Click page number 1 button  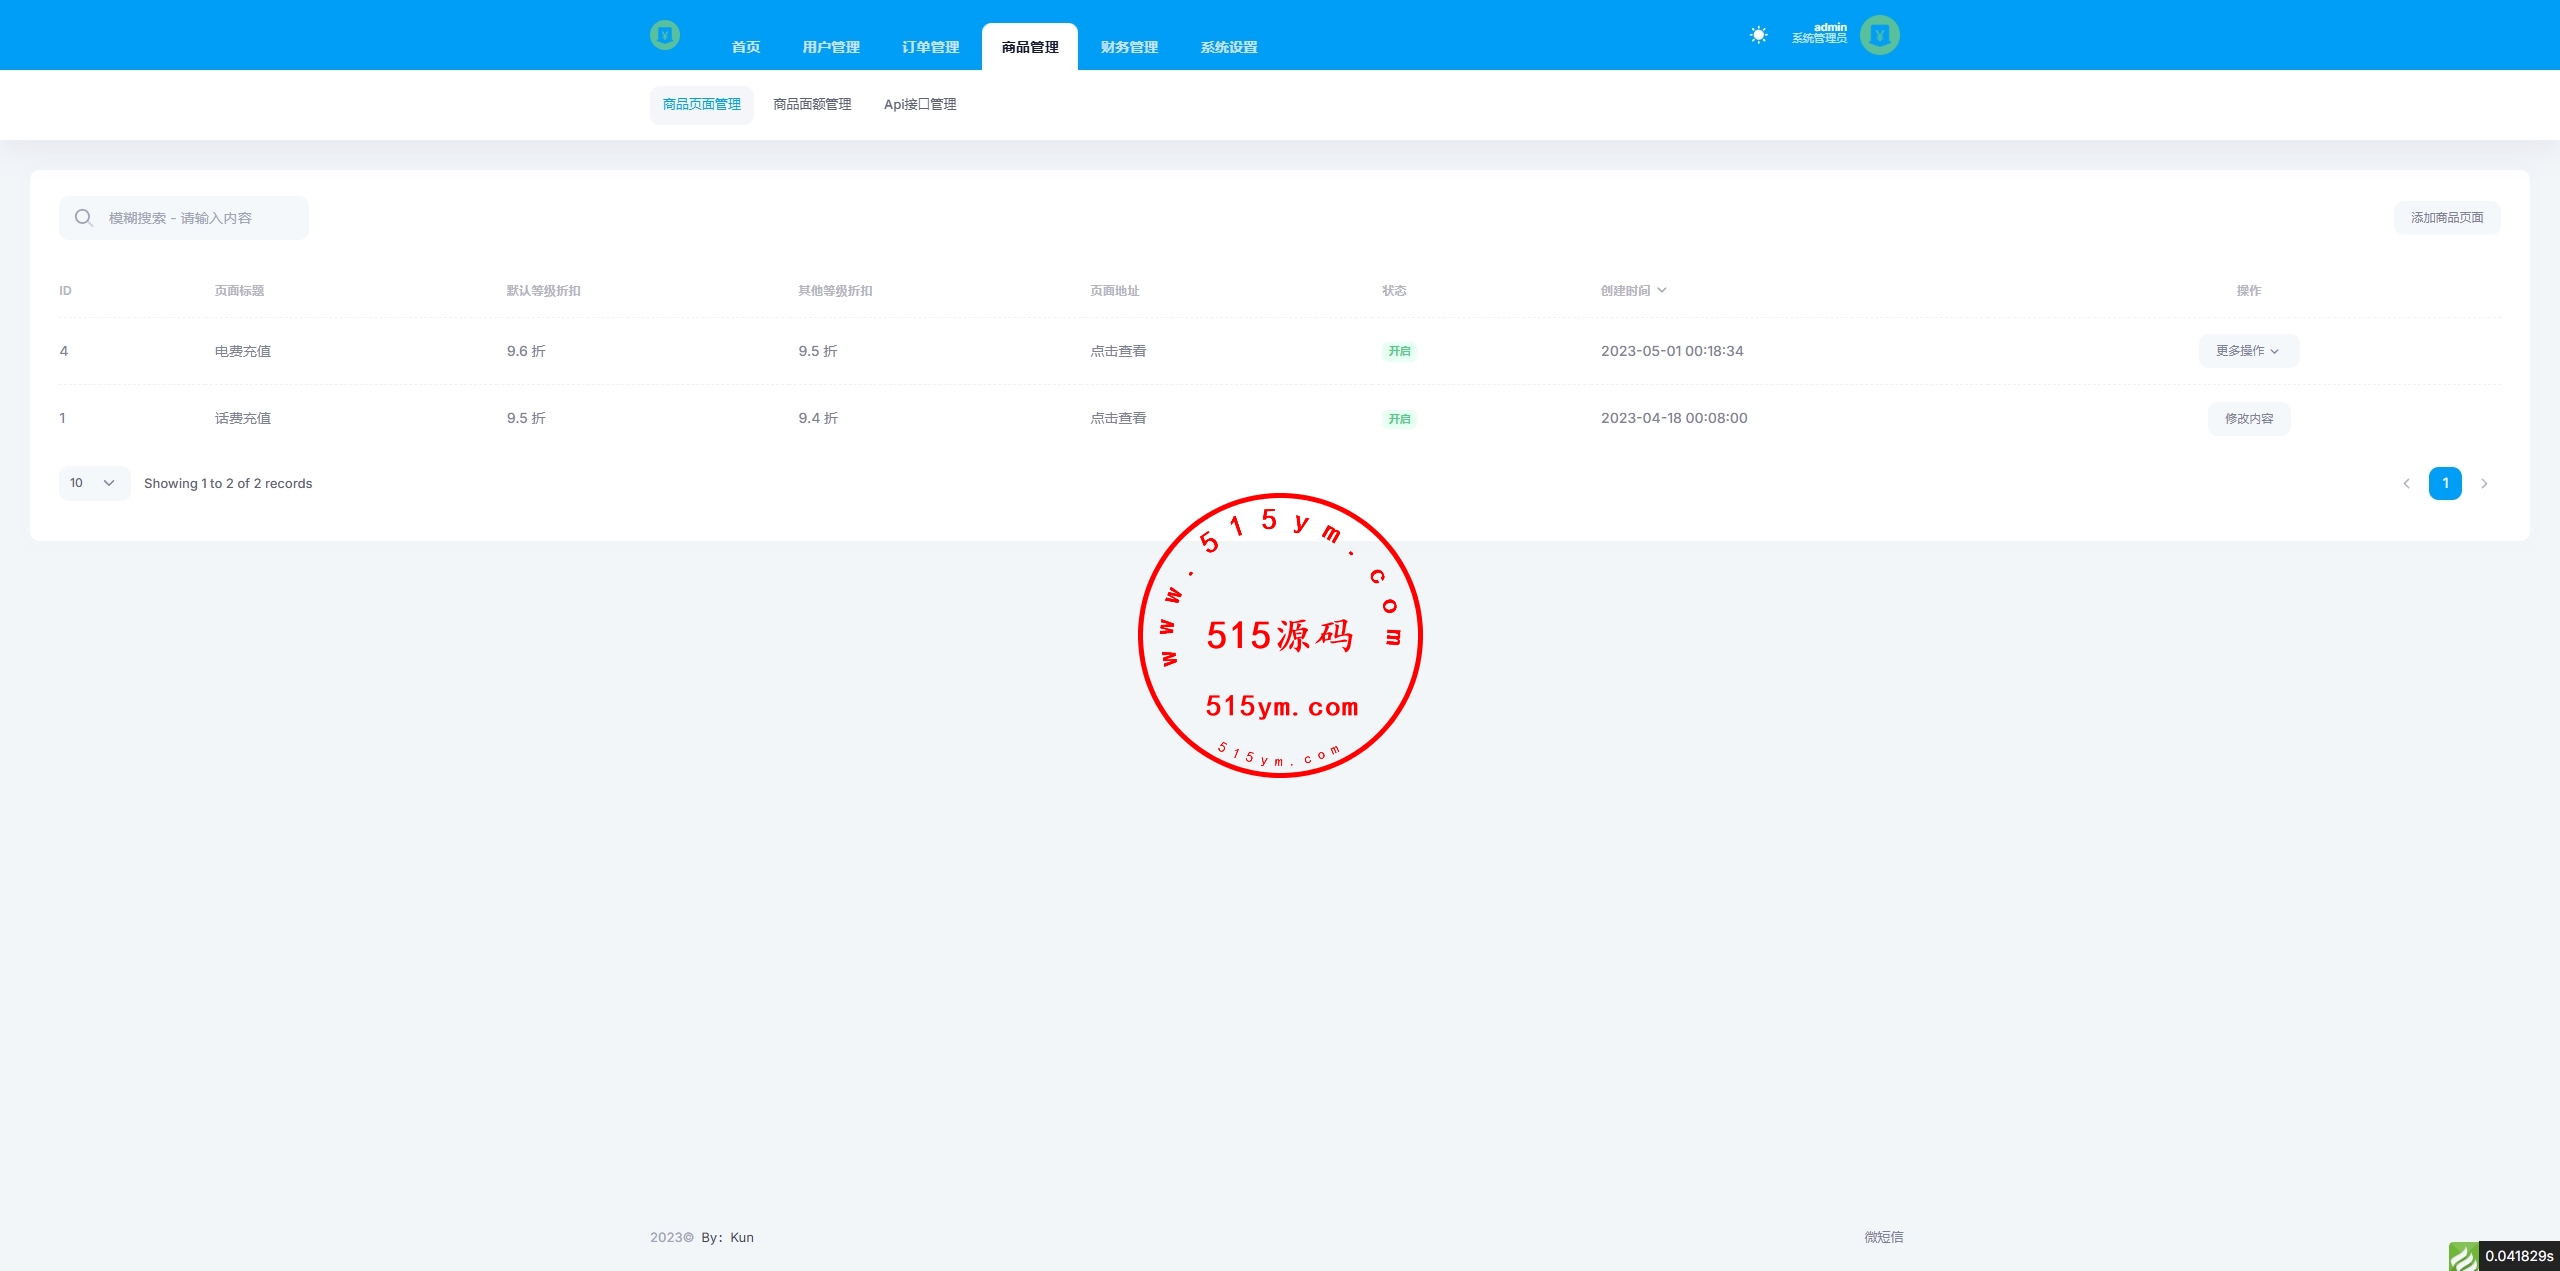point(2445,484)
